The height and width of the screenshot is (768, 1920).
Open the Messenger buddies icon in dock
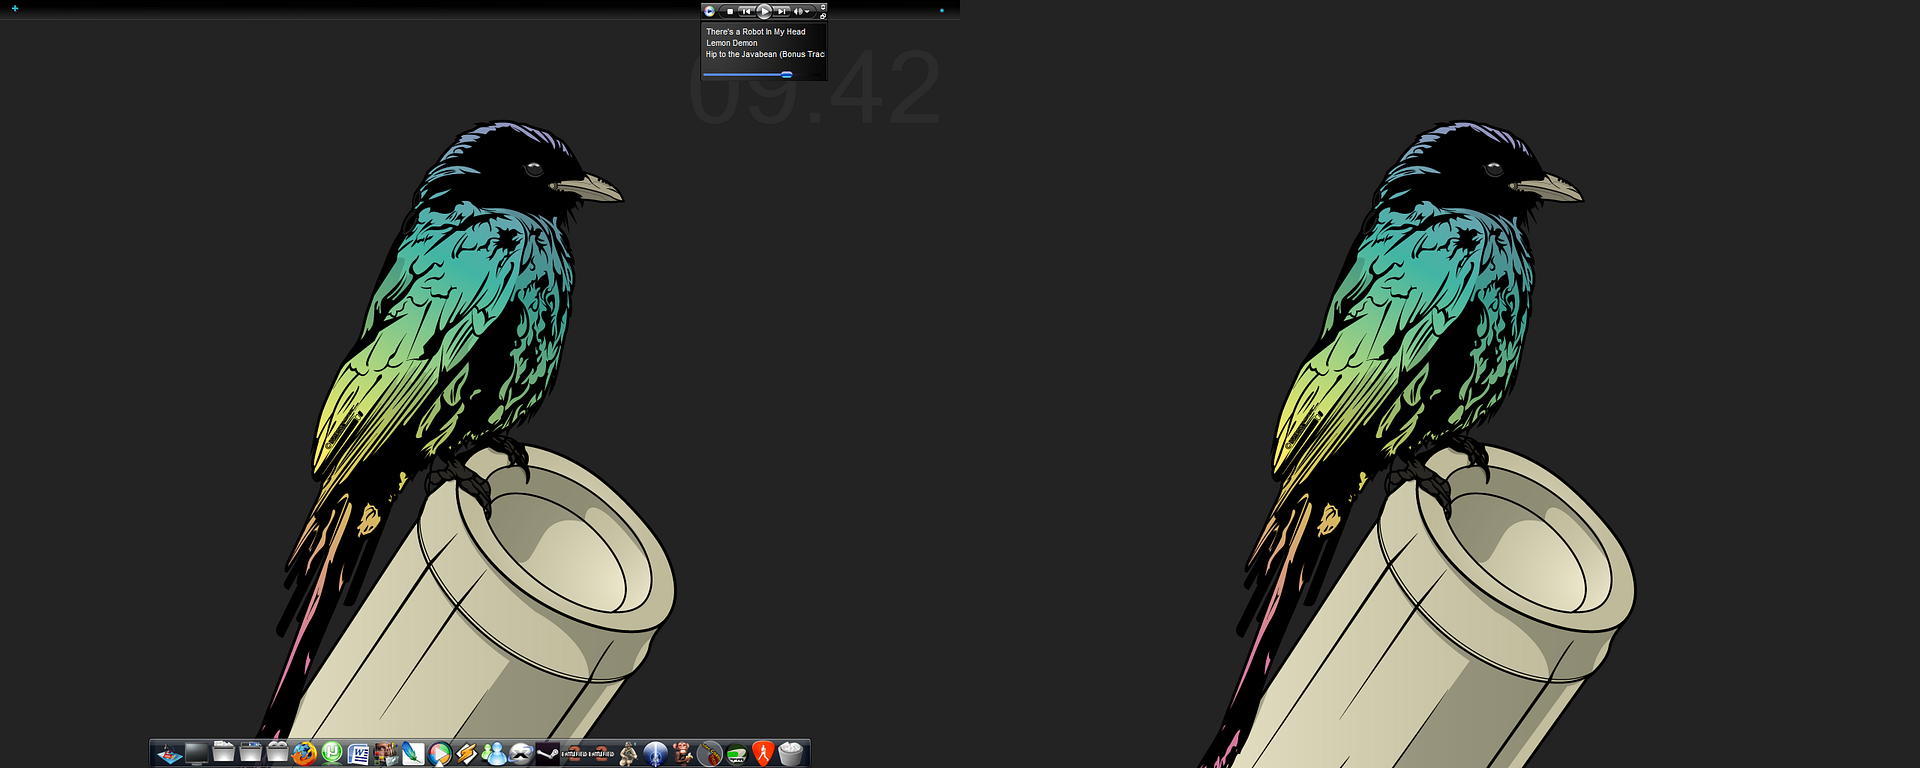point(494,753)
